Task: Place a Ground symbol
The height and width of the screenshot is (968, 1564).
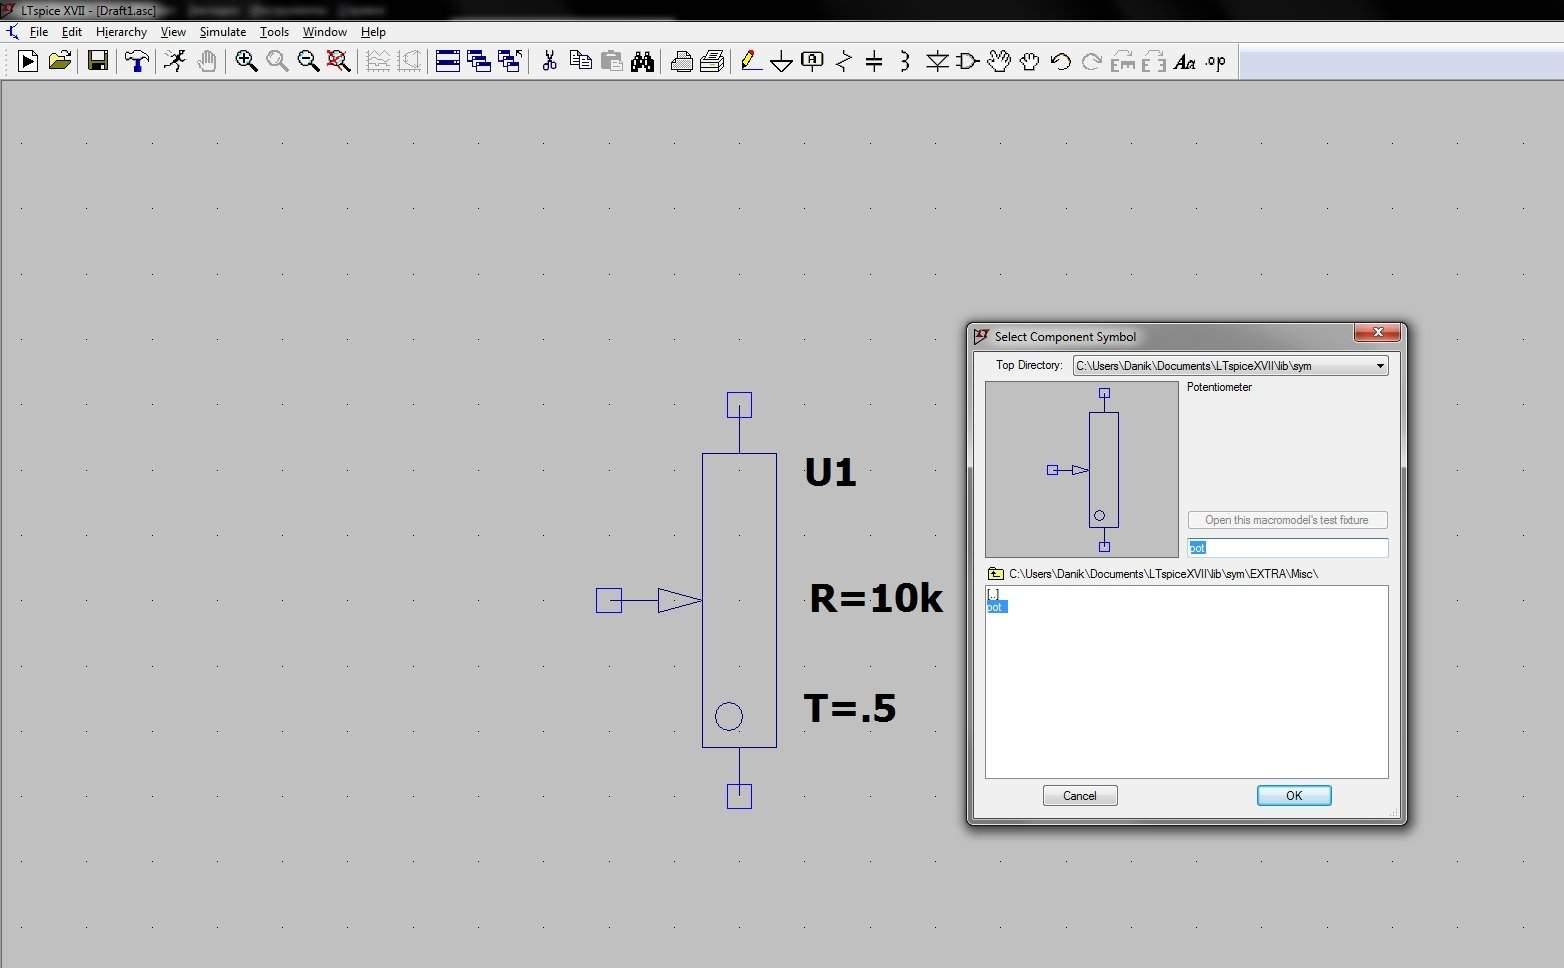Action: pos(782,62)
